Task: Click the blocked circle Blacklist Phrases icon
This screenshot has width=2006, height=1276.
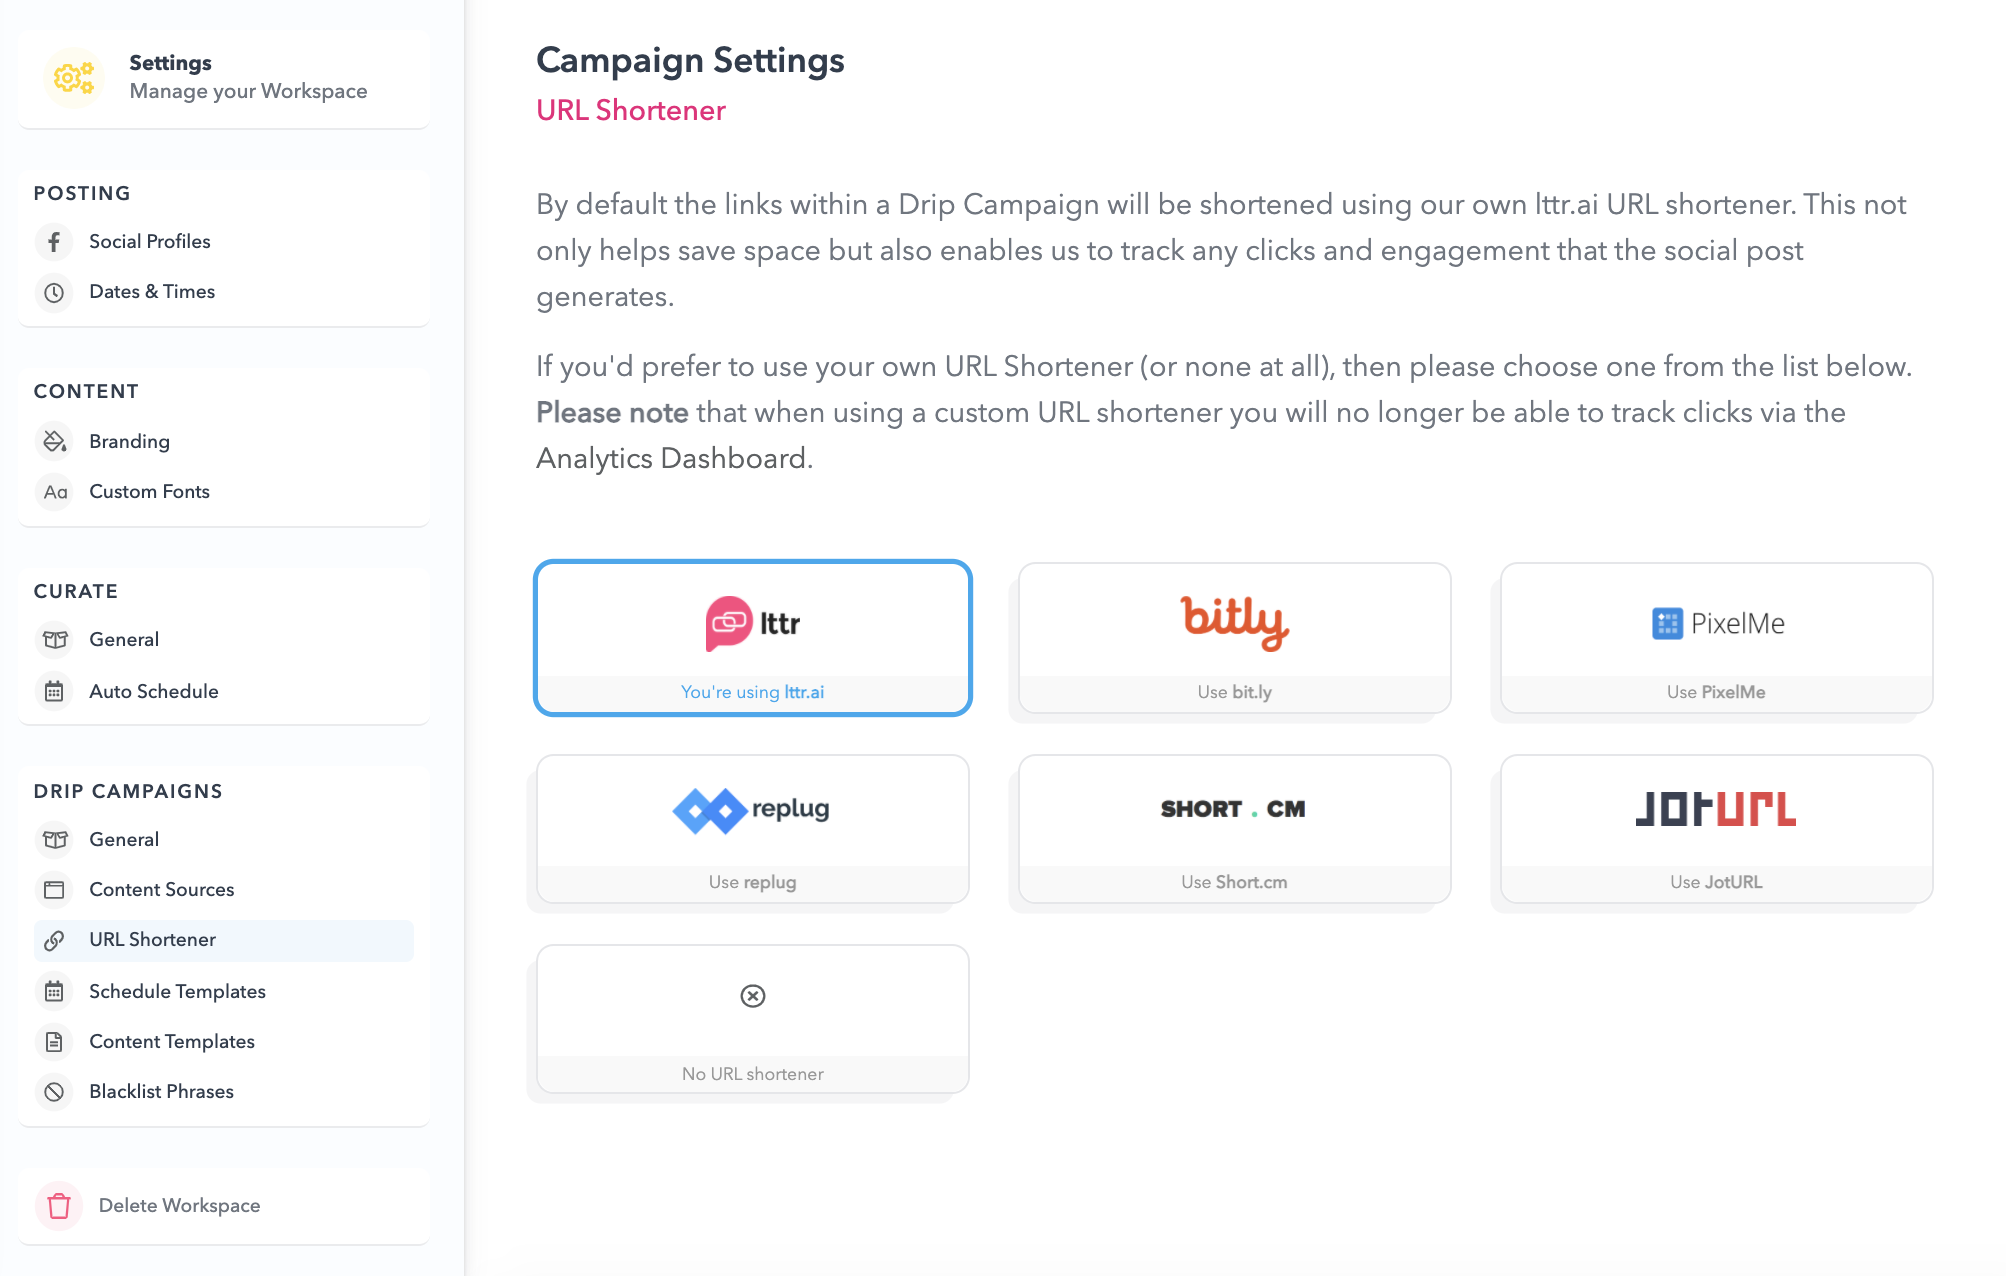Action: (54, 1091)
